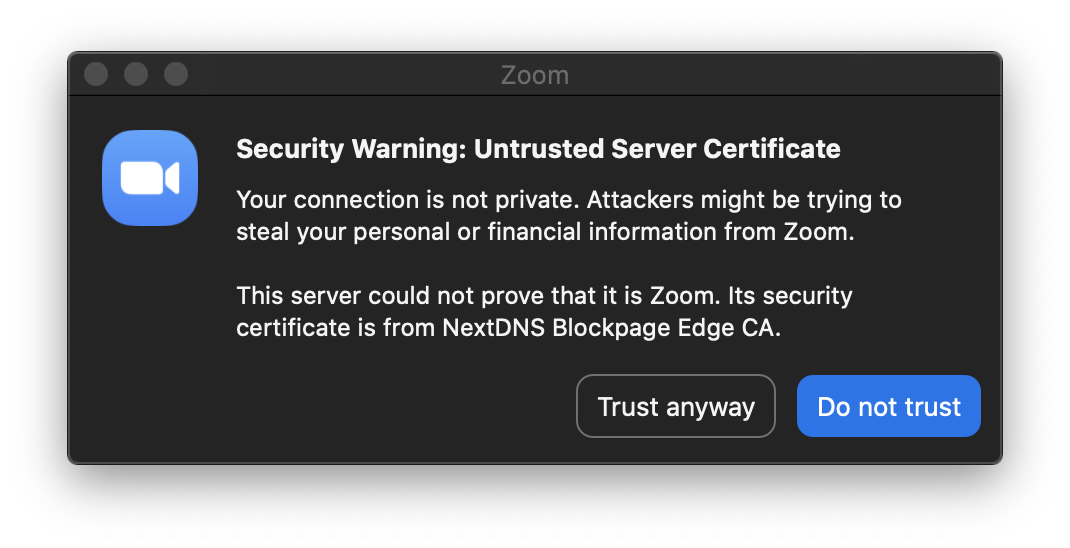The height and width of the screenshot is (548, 1070).
Task: Click the Your connection is not private sentence
Action: (408, 200)
